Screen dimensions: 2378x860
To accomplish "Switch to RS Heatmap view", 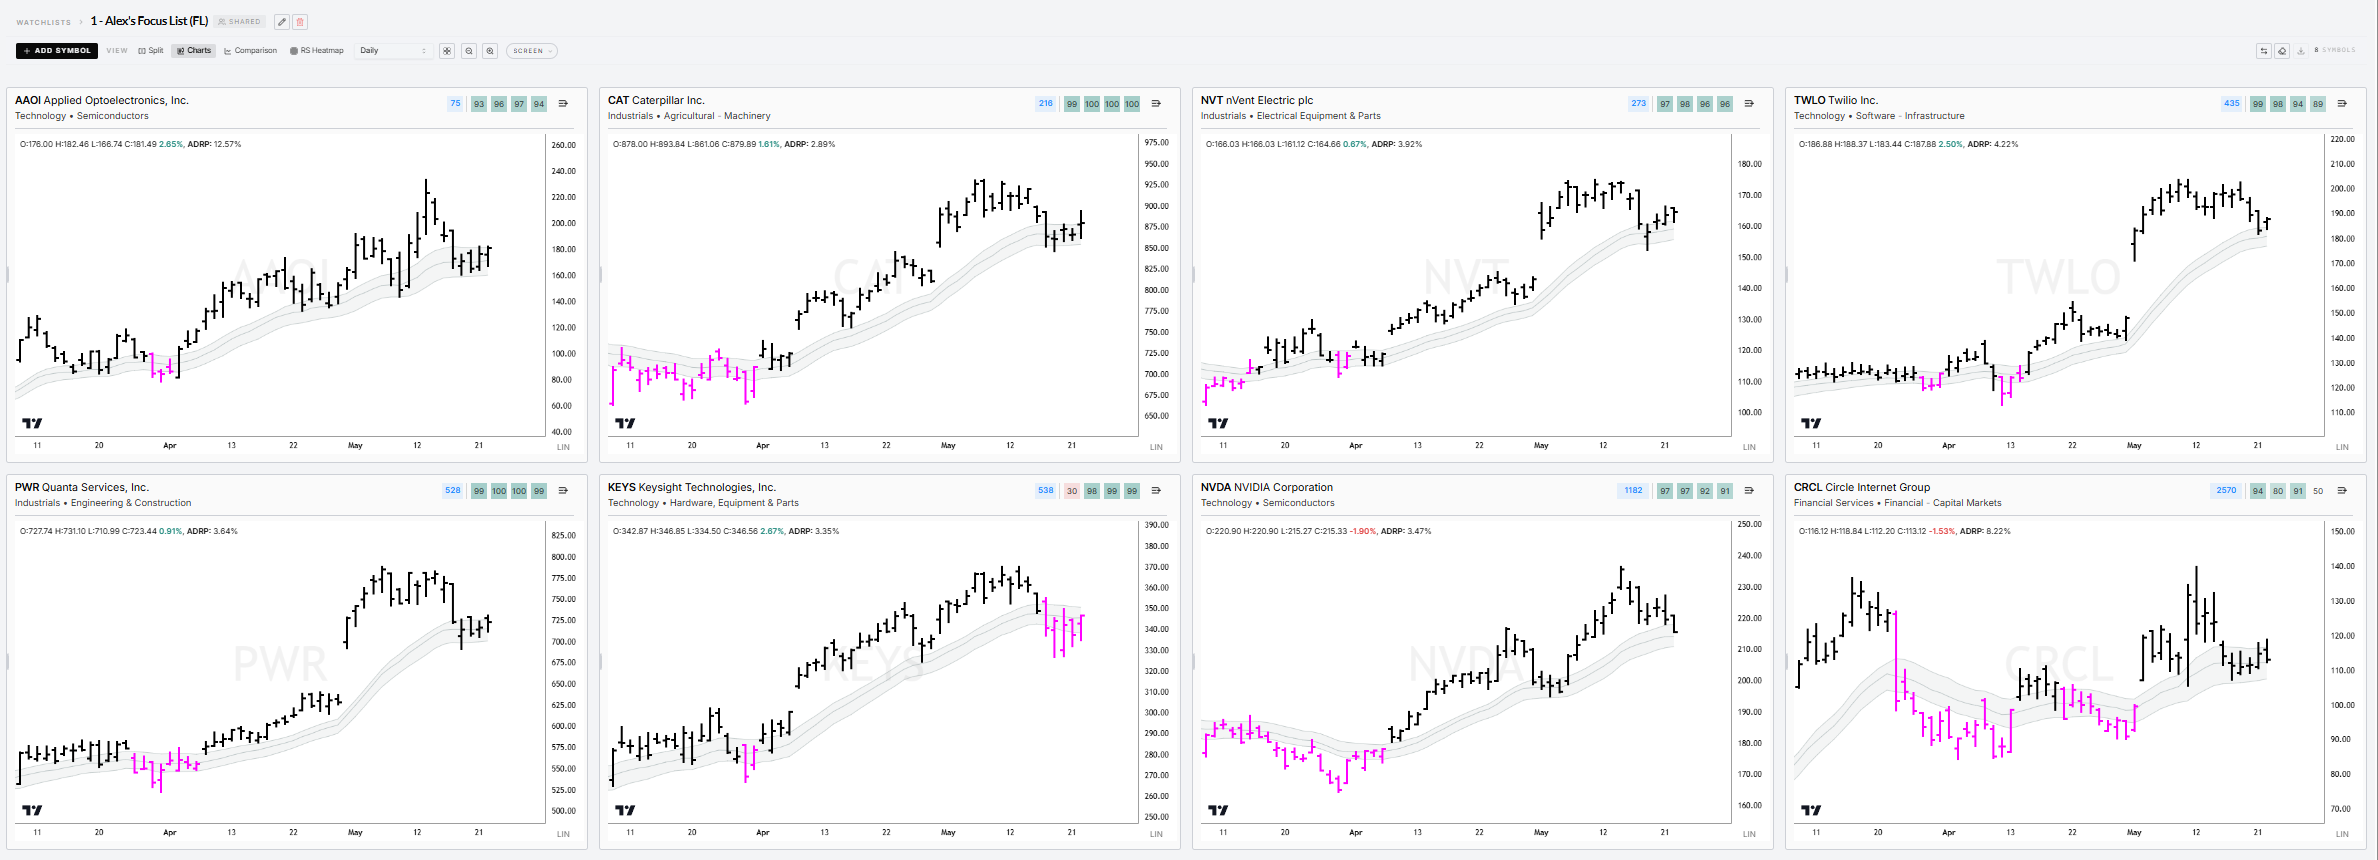I will (317, 51).
